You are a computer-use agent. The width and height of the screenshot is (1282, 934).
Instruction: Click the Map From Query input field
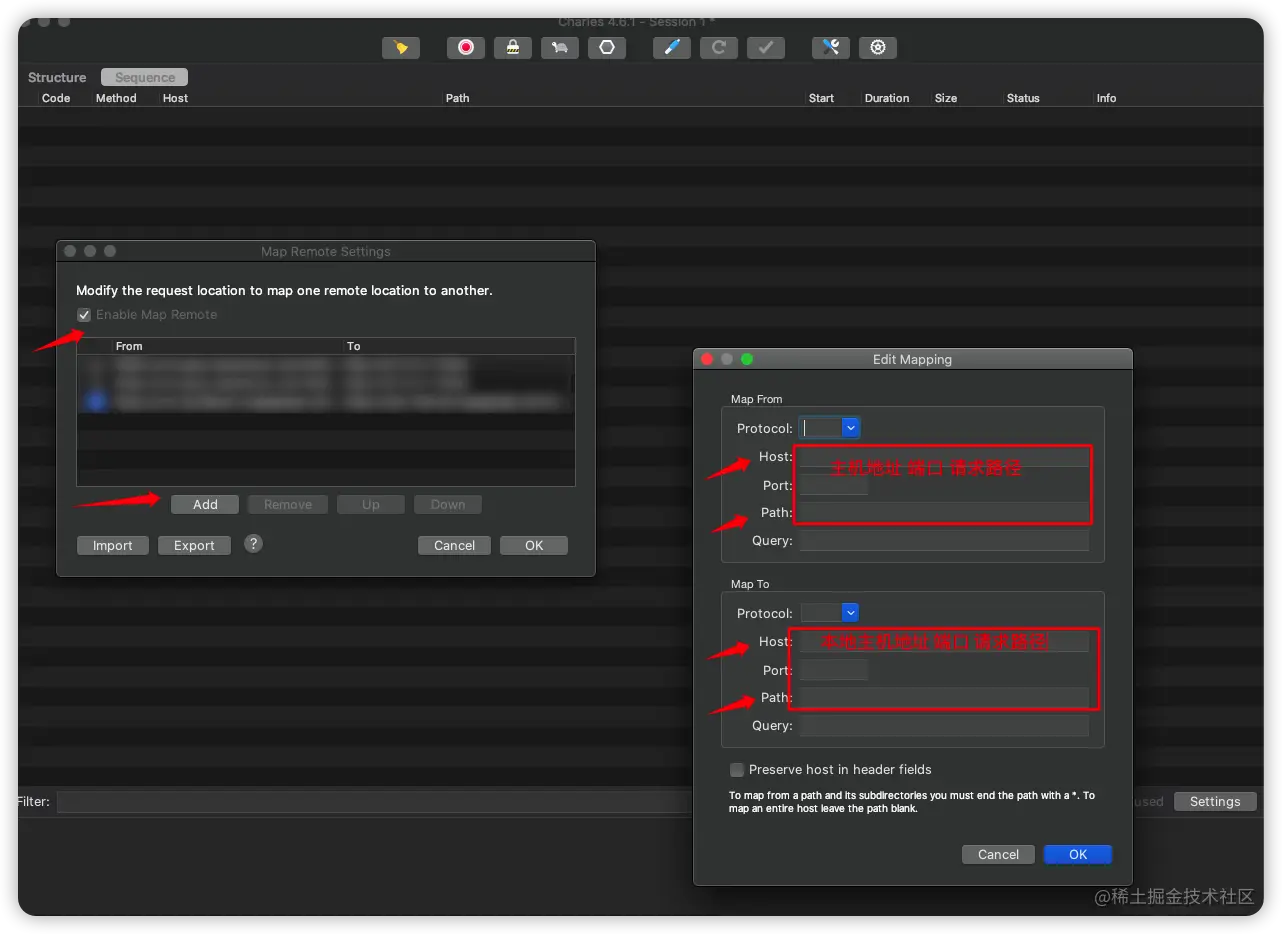[944, 541]
